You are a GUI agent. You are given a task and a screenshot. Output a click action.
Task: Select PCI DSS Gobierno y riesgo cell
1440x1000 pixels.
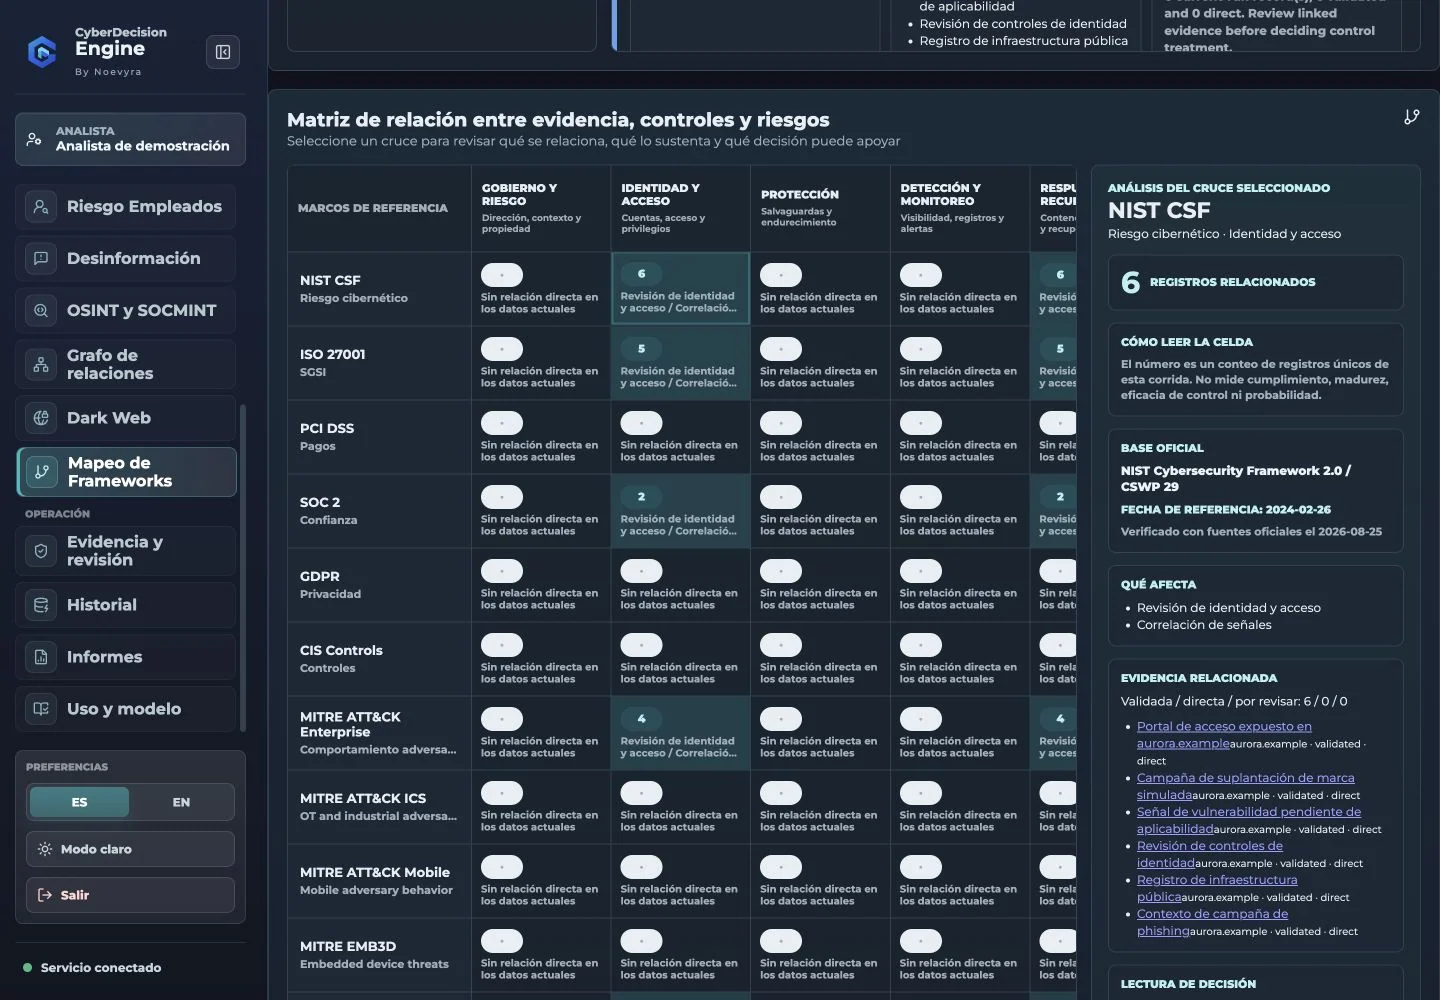click(x=541, y=437)
